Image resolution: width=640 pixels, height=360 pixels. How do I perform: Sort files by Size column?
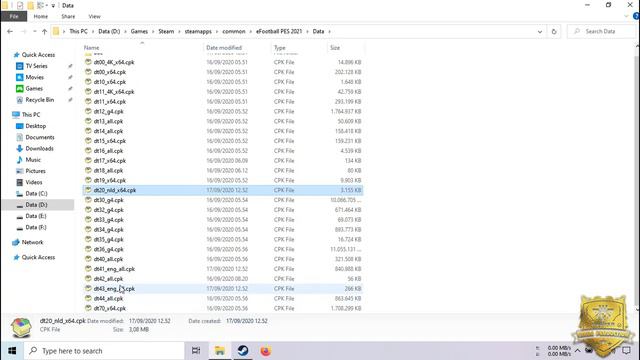coord(335,48)
